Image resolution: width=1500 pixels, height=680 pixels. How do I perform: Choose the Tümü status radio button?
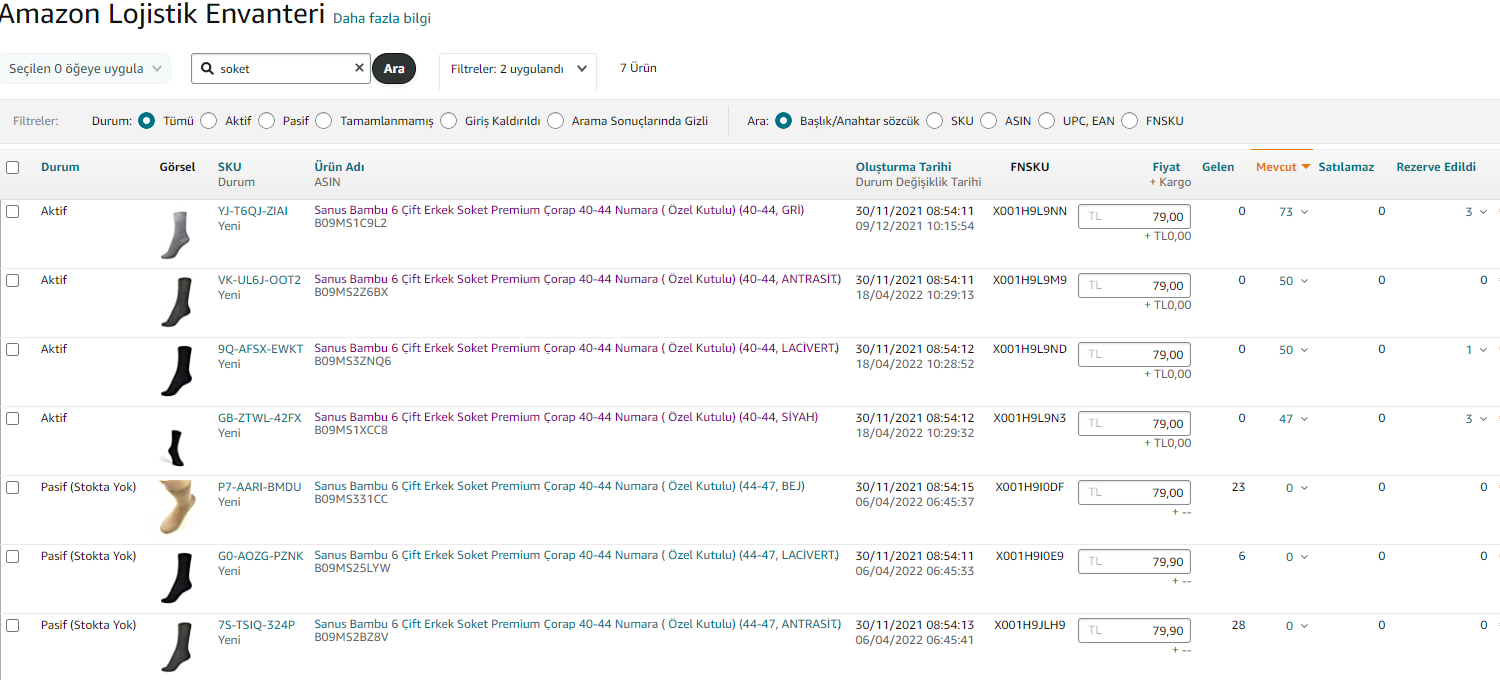point(147,121)
